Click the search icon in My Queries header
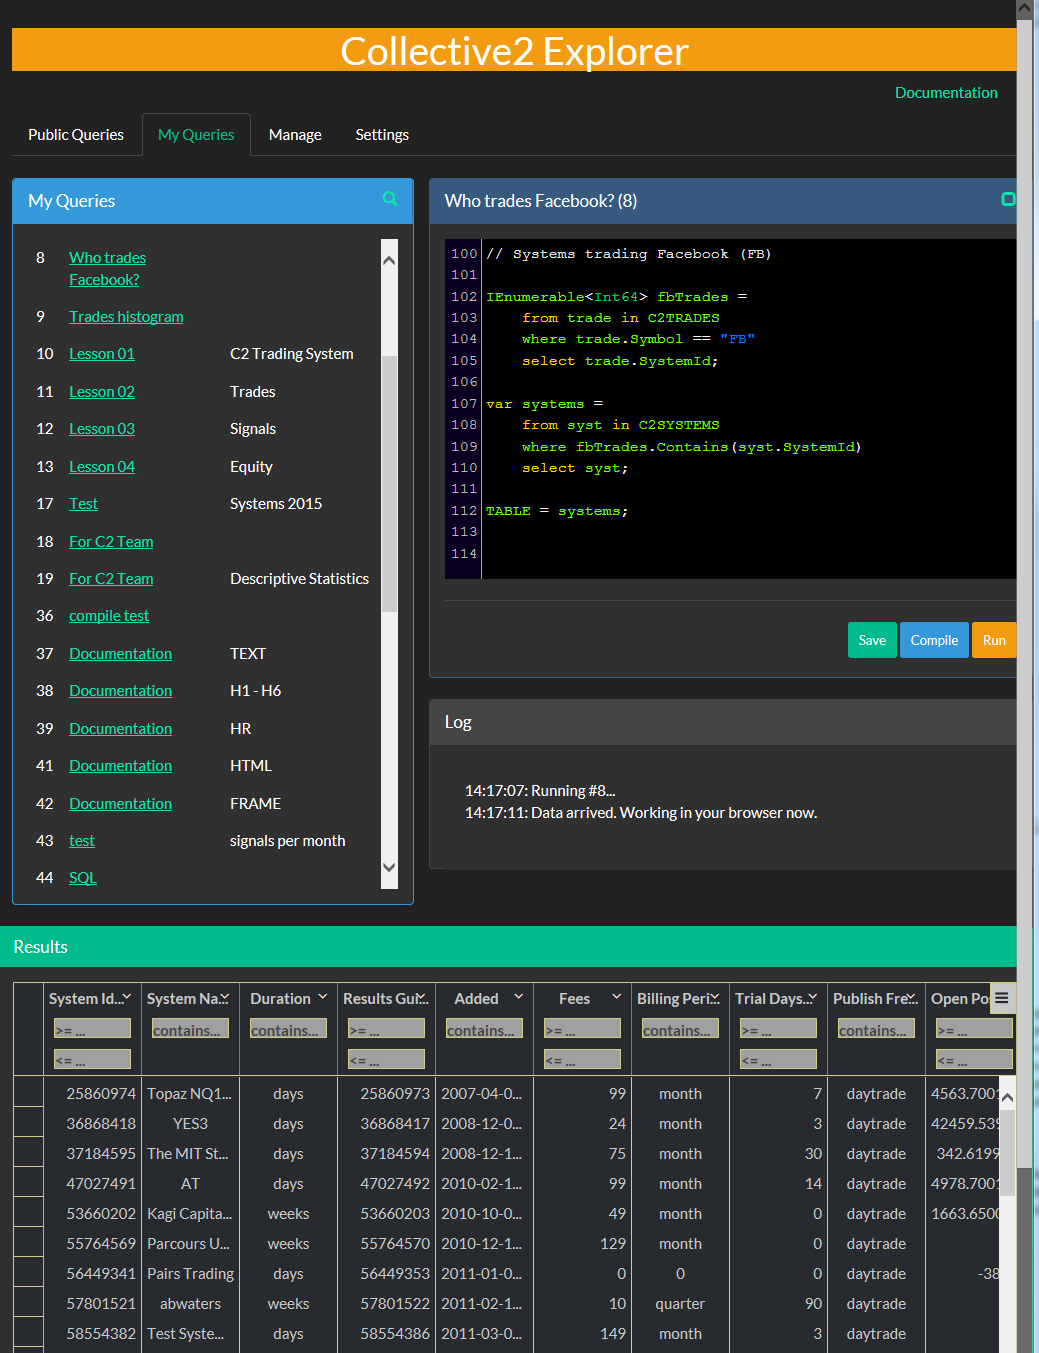The width and height of the screenshot is (1039, 1353). click(390, 199)
